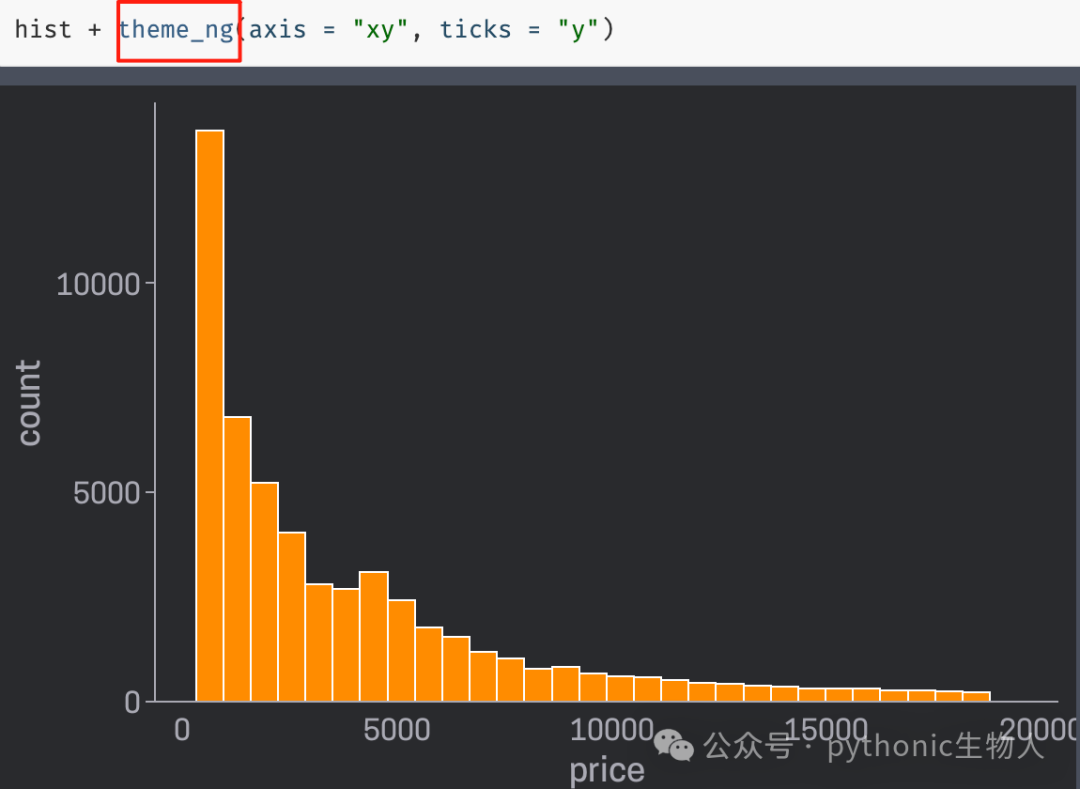The height and width of the screenshot is (789, 1080).
Task: Select the "price" x-axis title
Action: click(x=607, y=770)
